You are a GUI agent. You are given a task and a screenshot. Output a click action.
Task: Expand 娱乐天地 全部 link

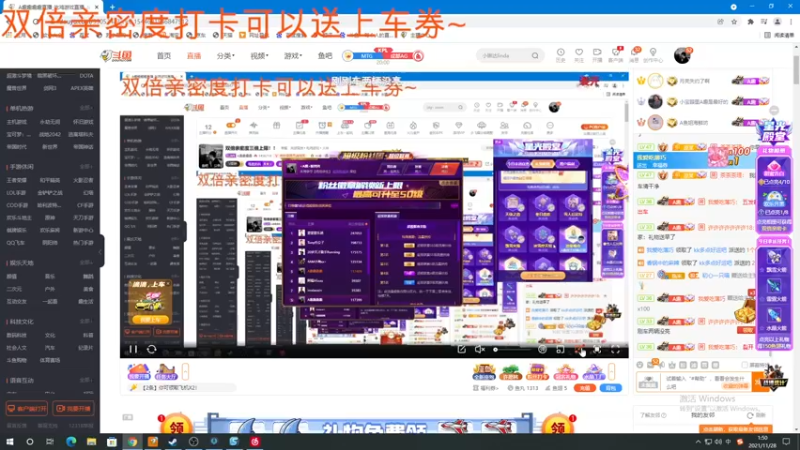[87, 263]
